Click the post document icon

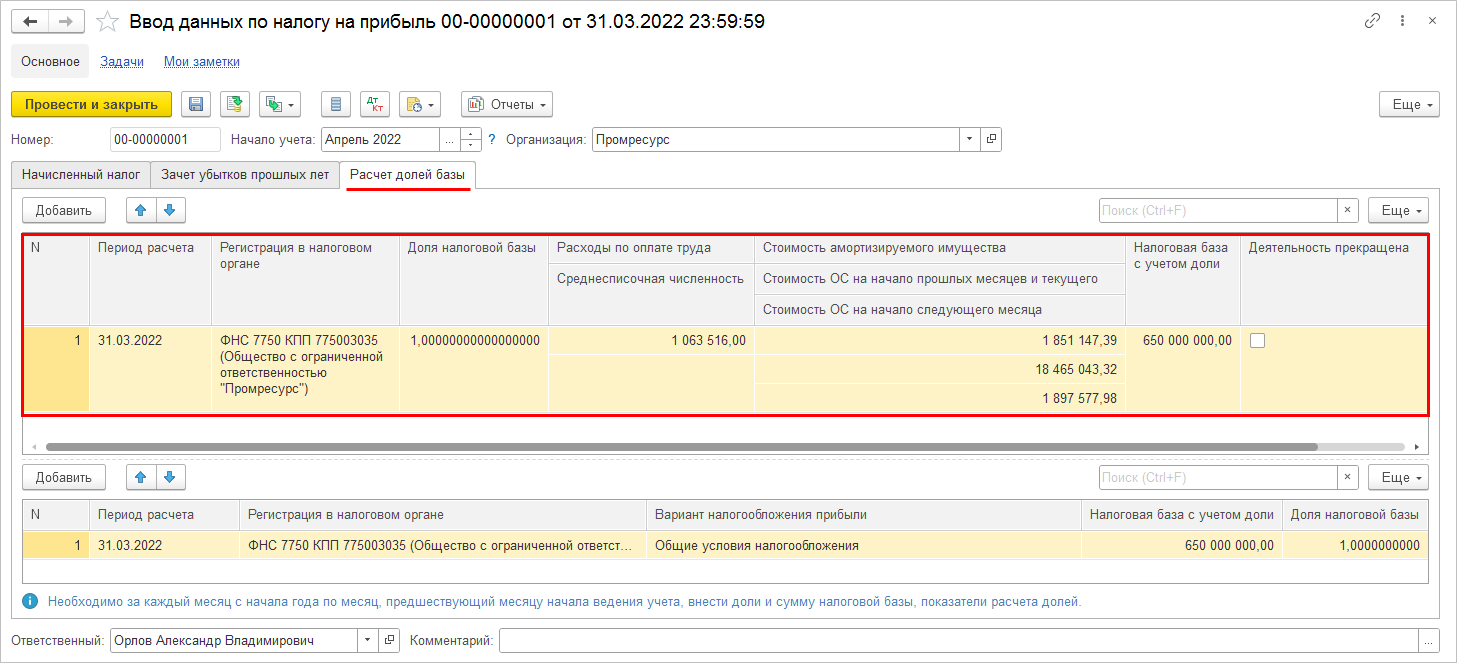click(235, 104)
